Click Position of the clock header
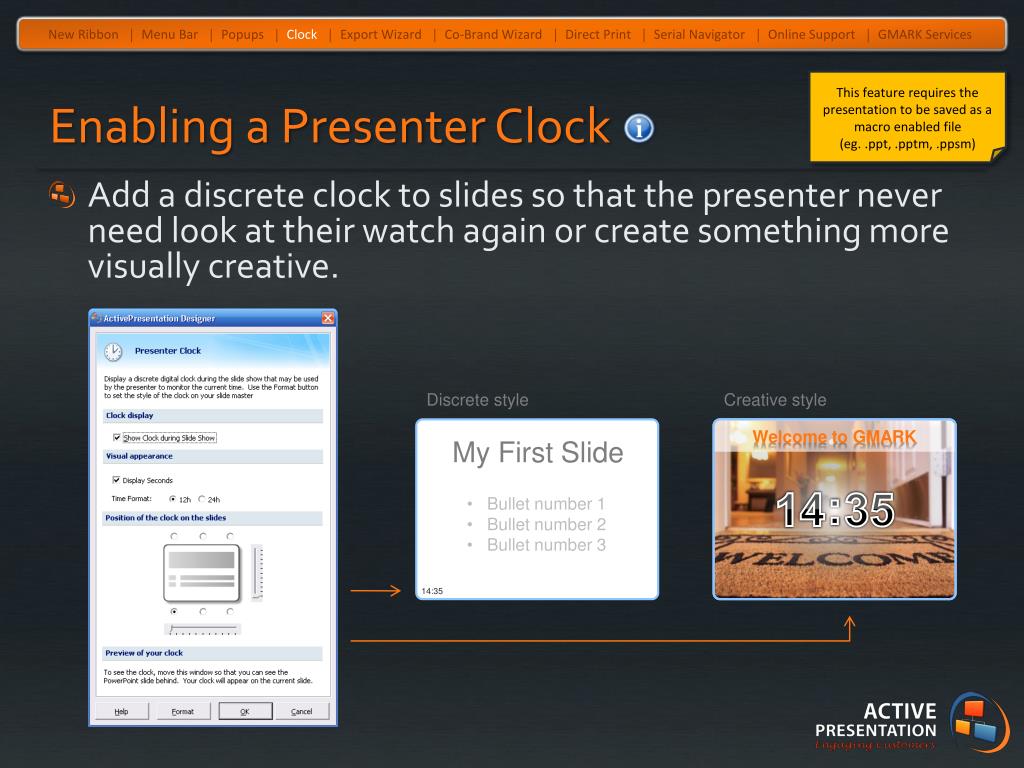Screen dimensions: 1024x768 (x=212, y=518)
